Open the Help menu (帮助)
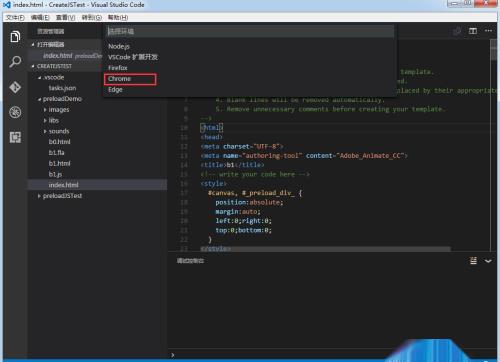The height and width of the screenshot is (362, 500). point(118,17)
